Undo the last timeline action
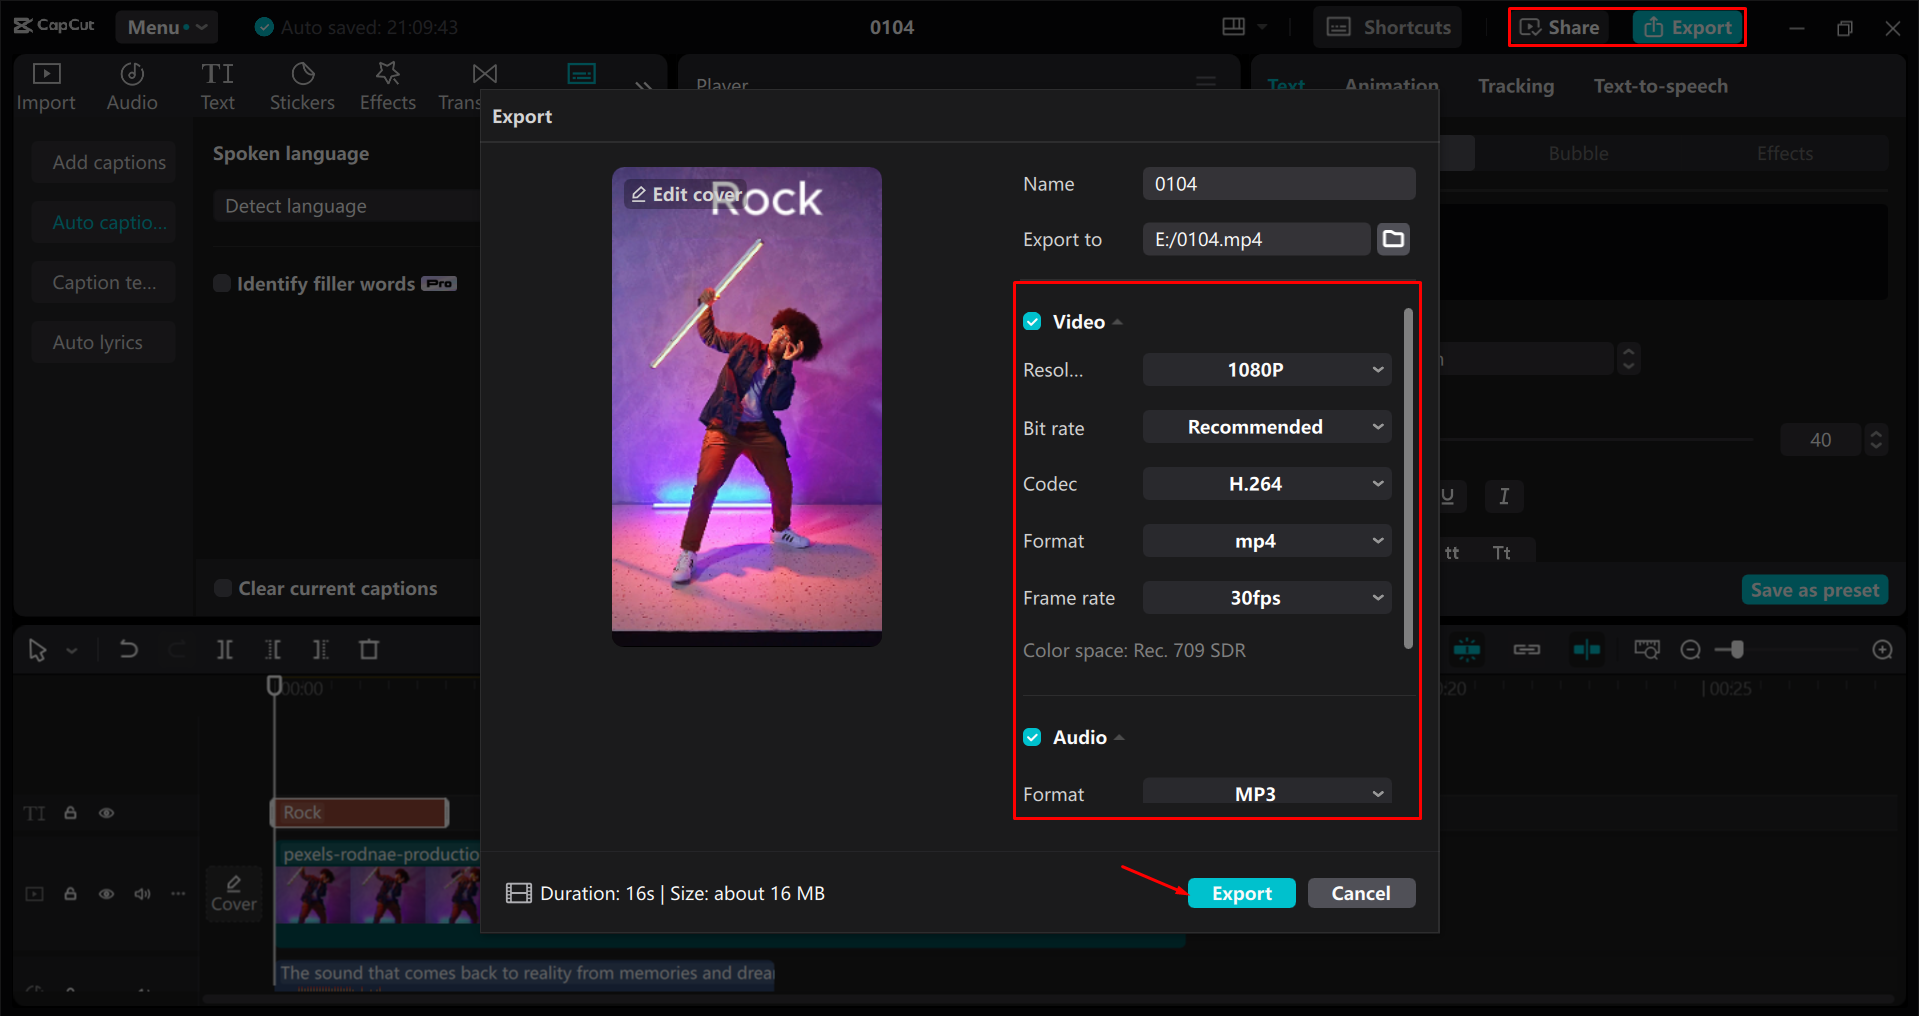 click(x=128, y=649)
